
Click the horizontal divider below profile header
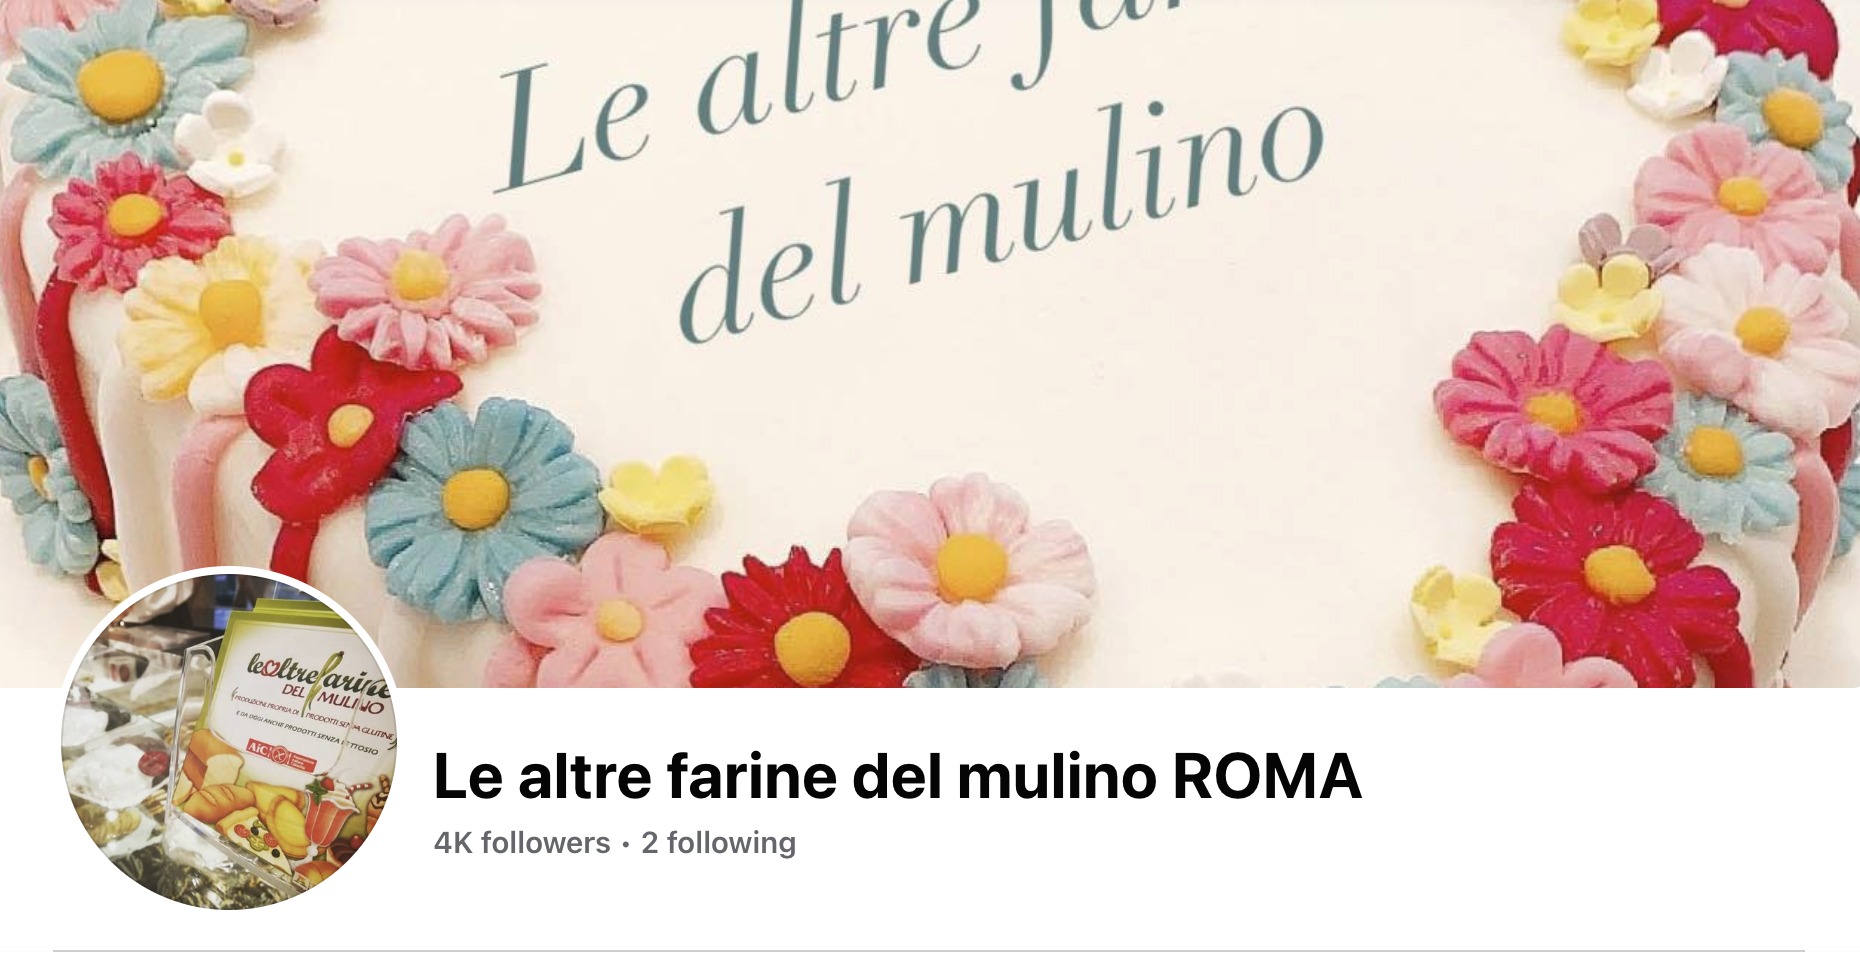pos(929,951)
